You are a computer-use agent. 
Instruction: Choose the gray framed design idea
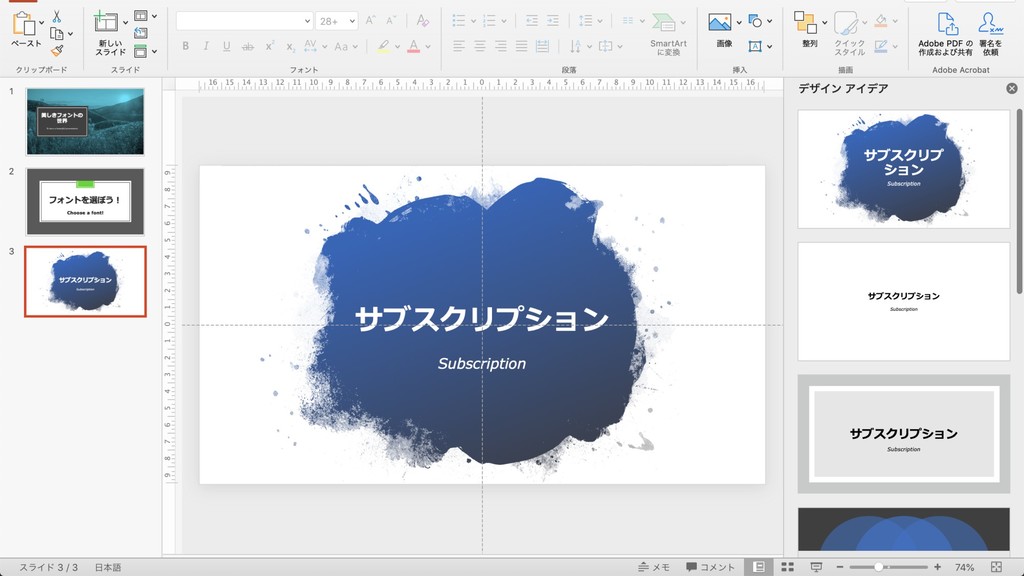[903, 434]
